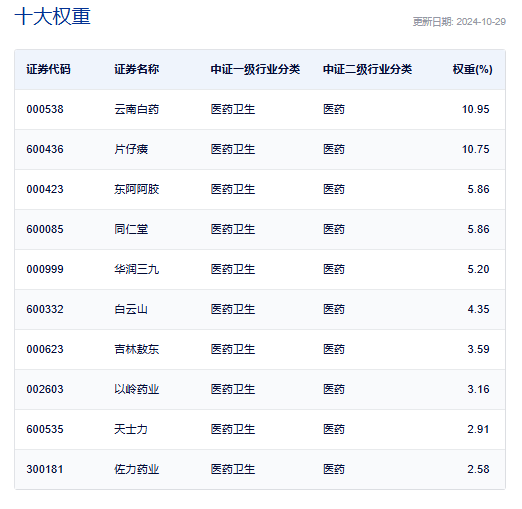This screenshot has height=509, width=522.
Task: Click 医药卫生 in the 天士力 row
Action: [x=233, y=429]
